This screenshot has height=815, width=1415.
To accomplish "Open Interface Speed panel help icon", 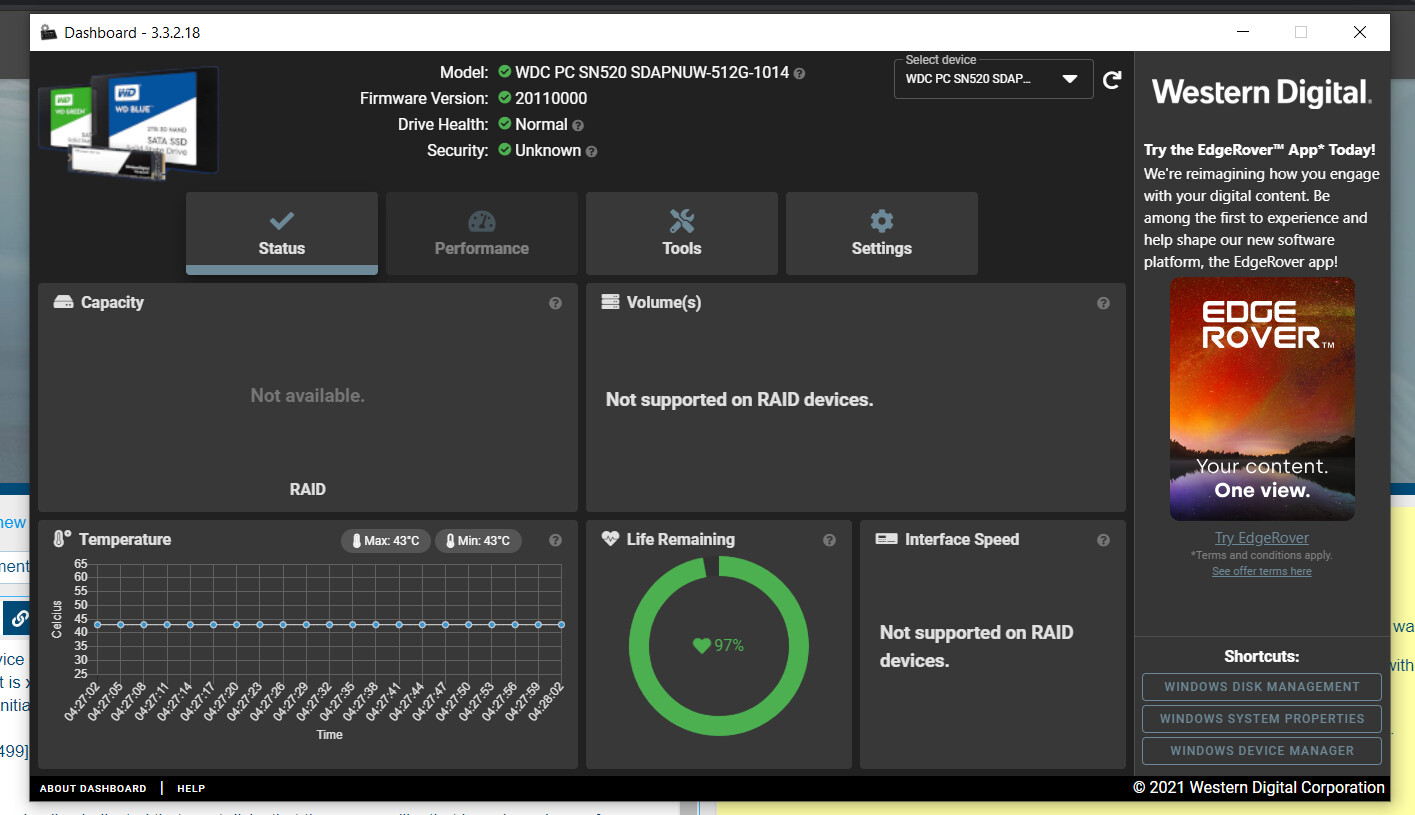I will click(x=1103, y=540).
